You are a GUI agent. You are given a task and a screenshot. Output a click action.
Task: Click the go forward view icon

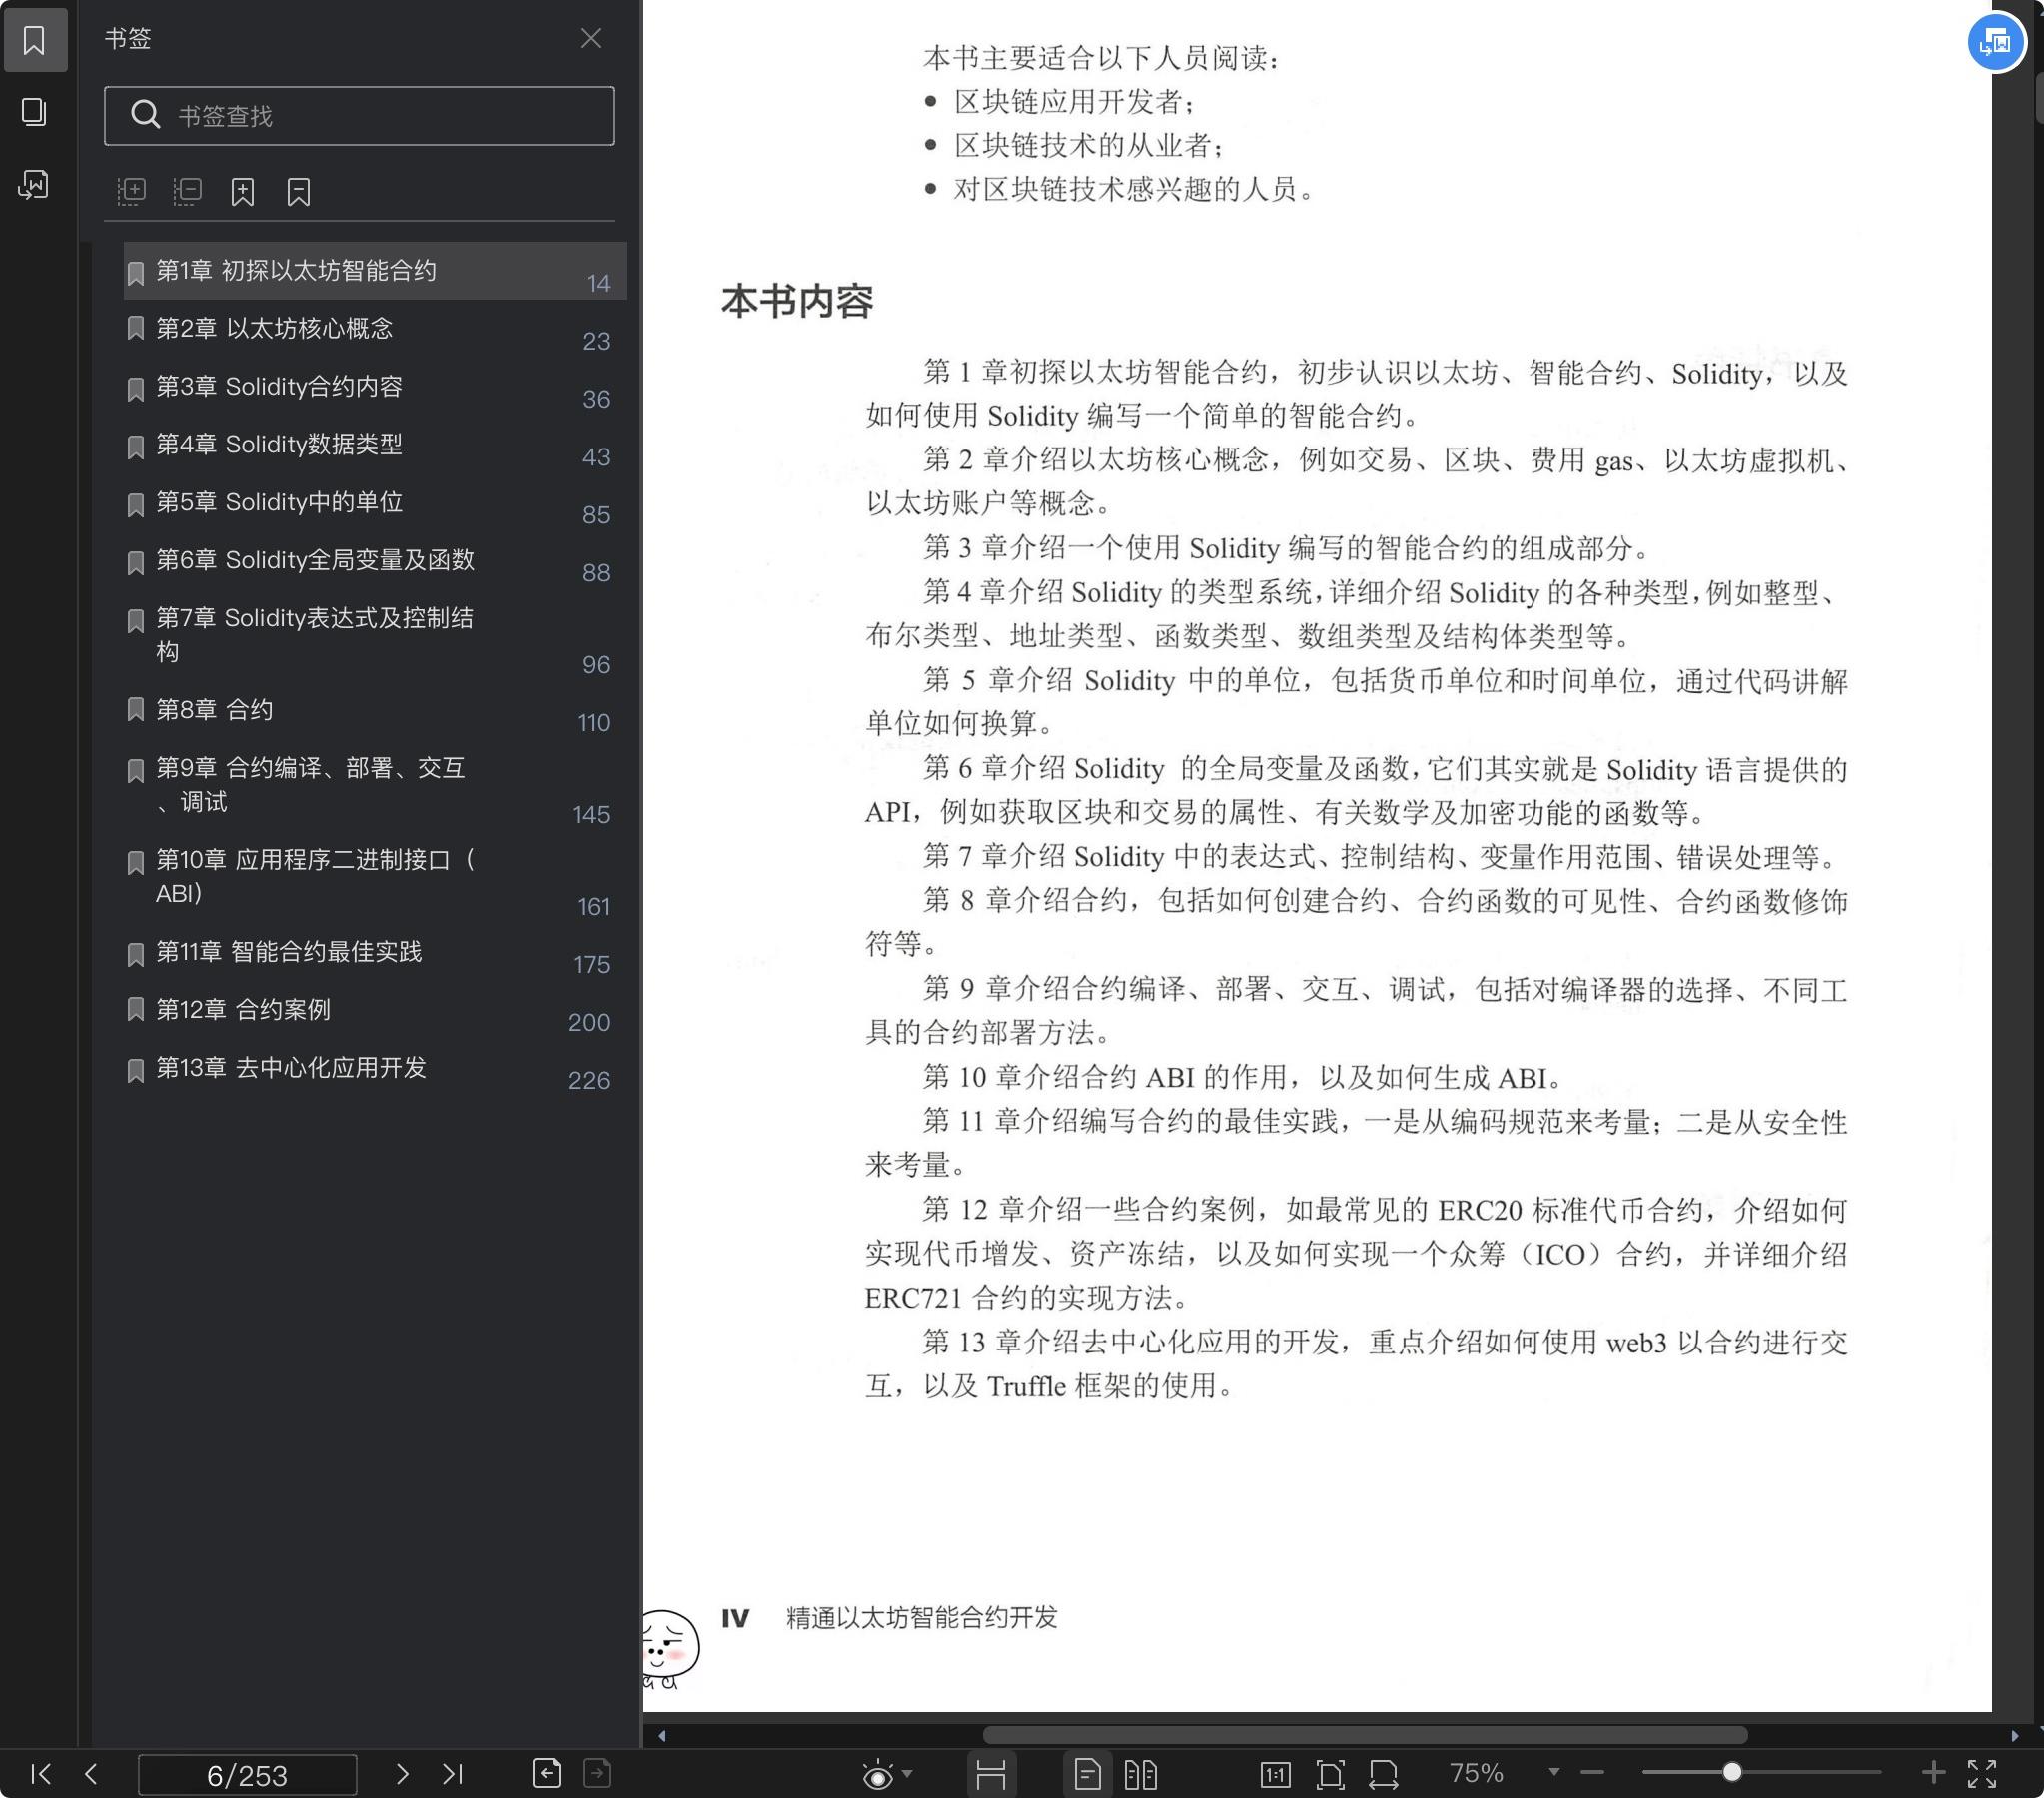click(597, 1773)
